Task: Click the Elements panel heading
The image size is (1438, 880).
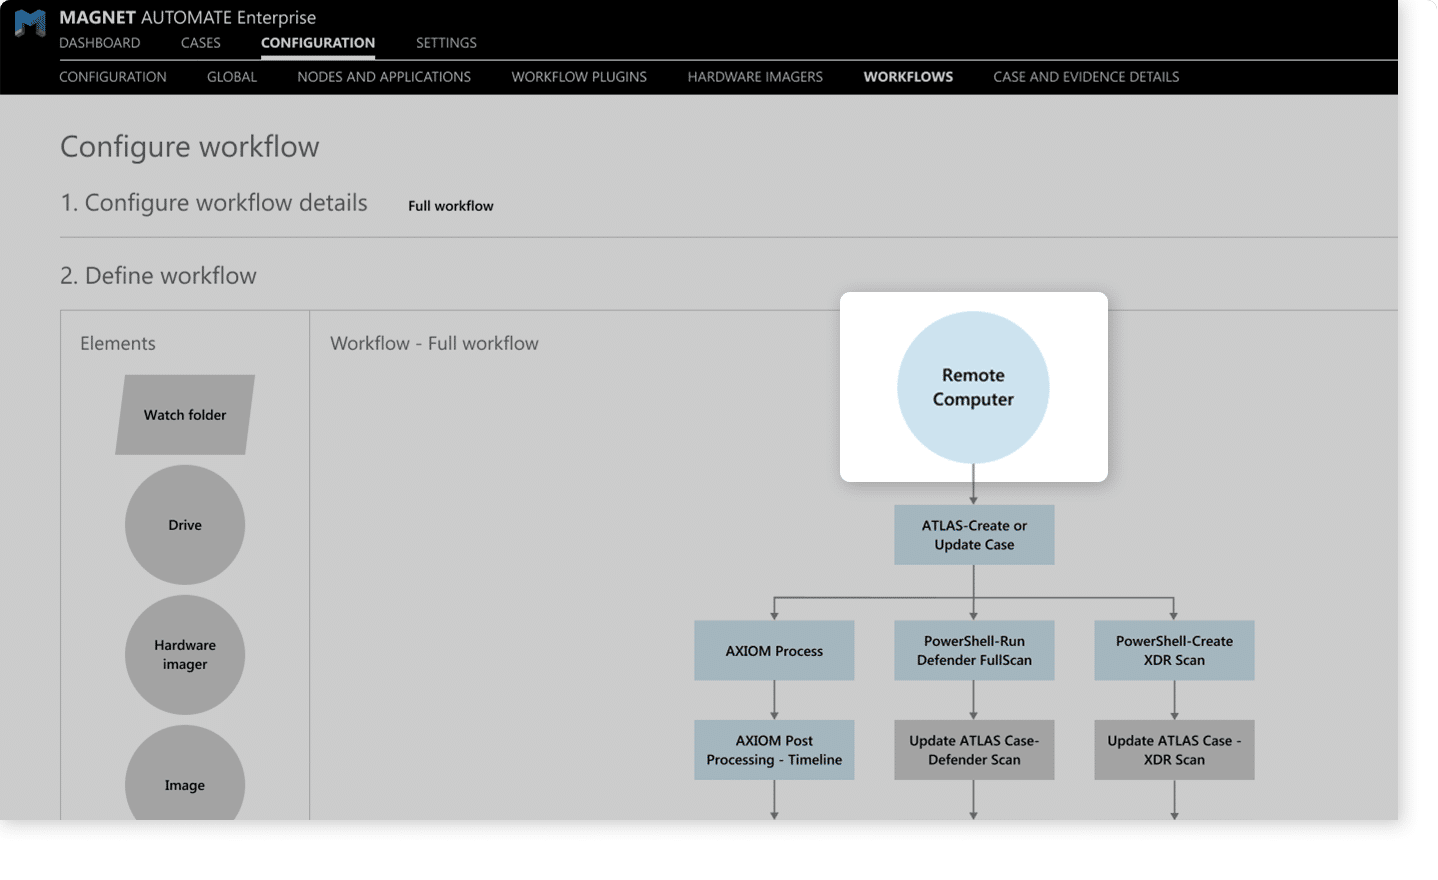Action: tap(118, 344)
